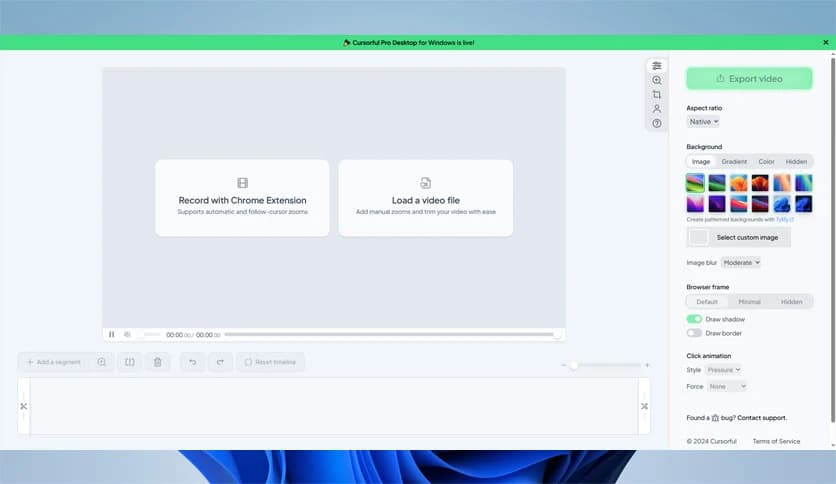Click the Export video button
The width and height of the screenshot is (836, 484).
749,78
